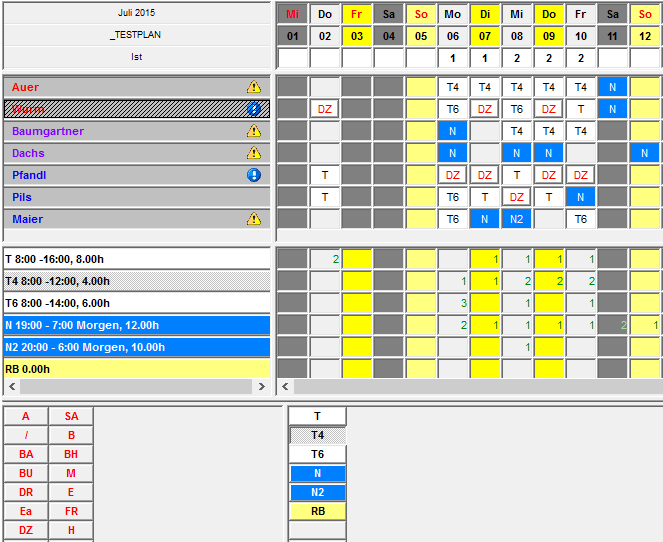Click the N2 cell in Maier's row
Image resolution: width=663 pixels, height=542 pixels.
tap(517, 219)
